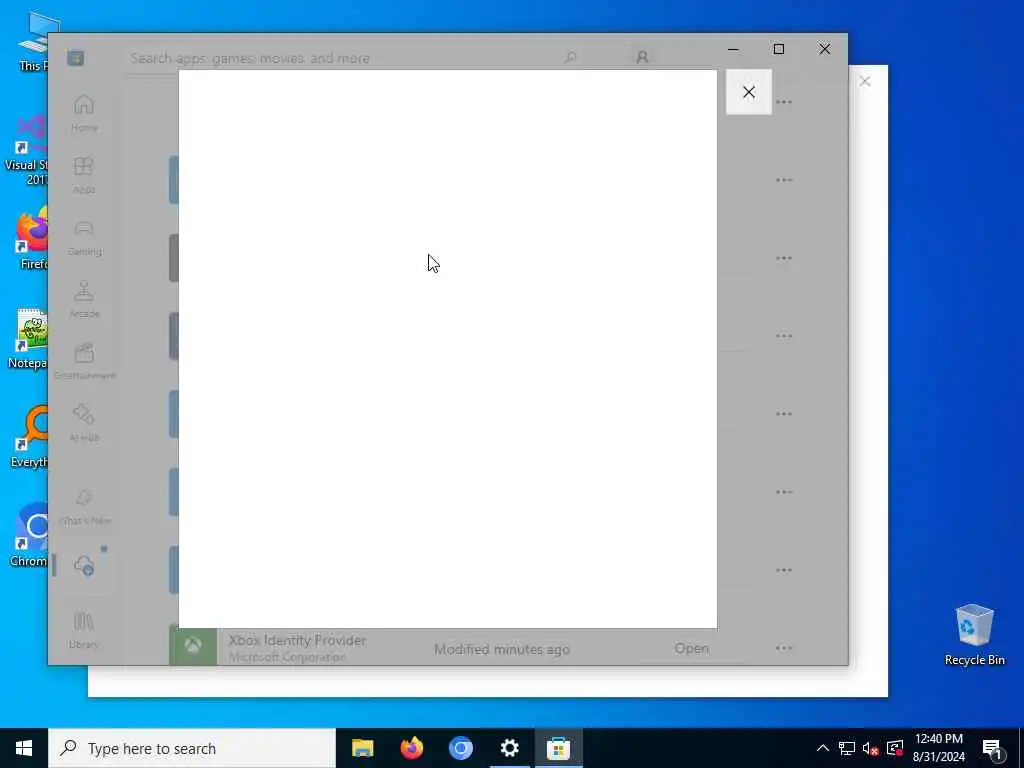Open What's New in sidebar
This screenshot has height=768, width=1024.
(x=84, y=507)
